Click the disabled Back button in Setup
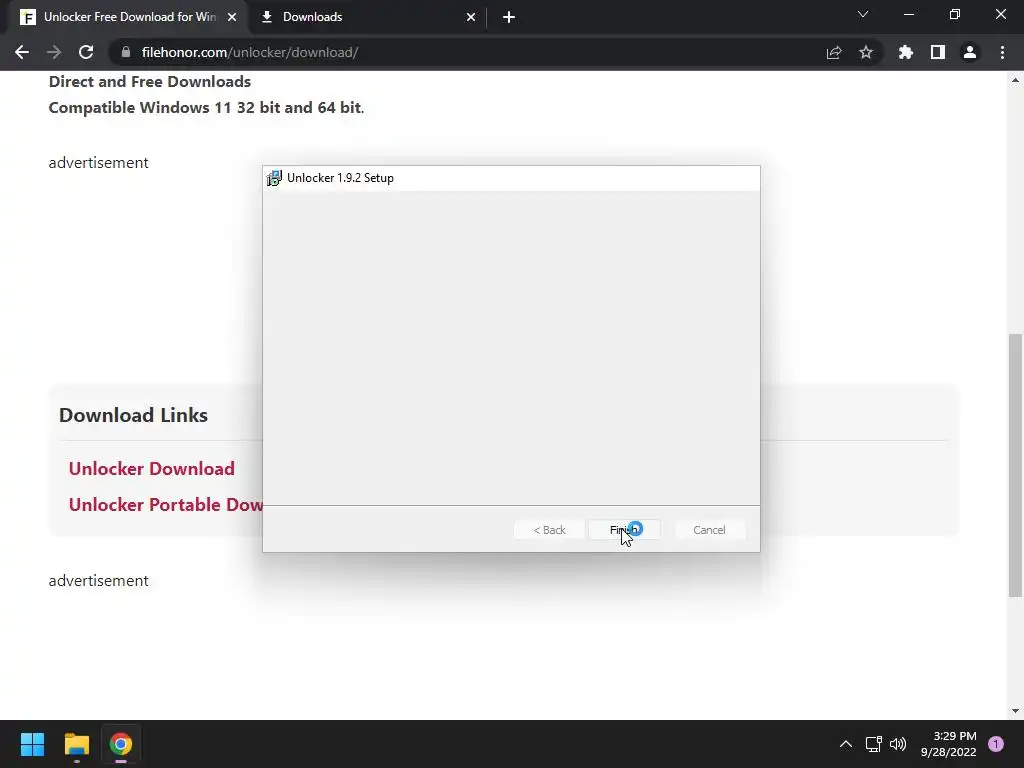This screenshot has width=1024, height=768. (x=549, y=530)
